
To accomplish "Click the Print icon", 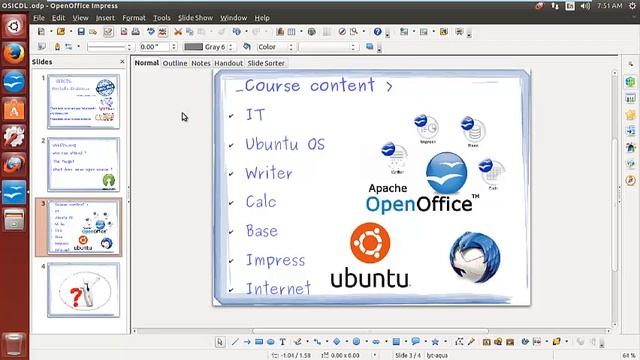I will 136,31.
